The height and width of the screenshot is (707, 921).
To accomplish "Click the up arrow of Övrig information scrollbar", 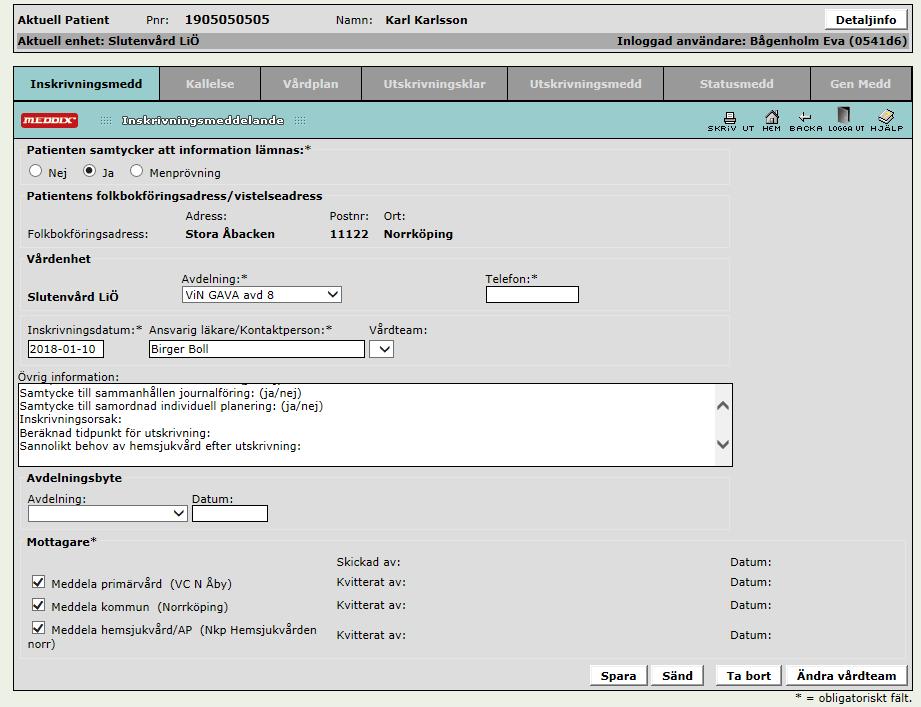I will click(723, 406).
